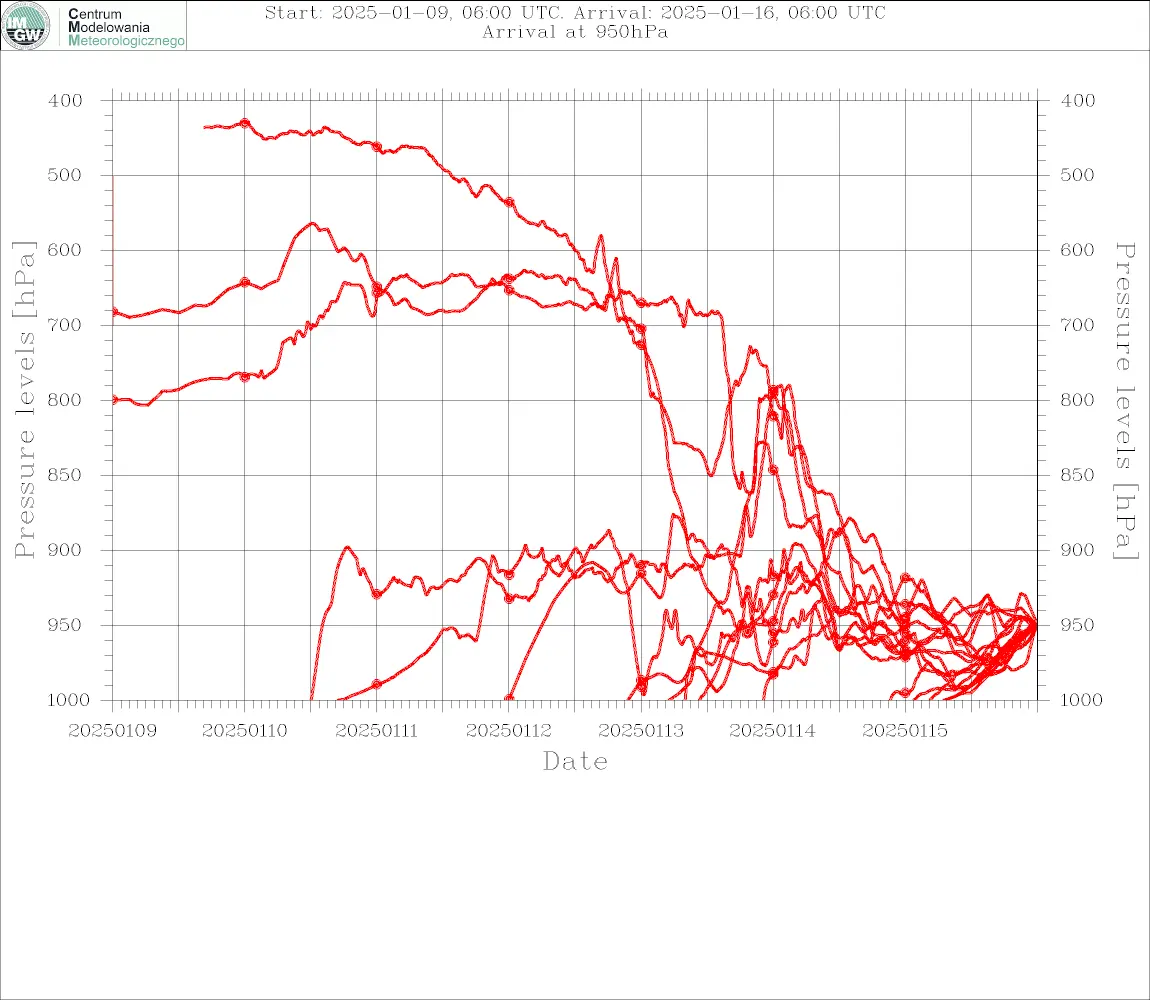This screenshot has width=1150, height=1000.
Task: Click the 20250111 date axis label
Action: [x=376, y=731]
